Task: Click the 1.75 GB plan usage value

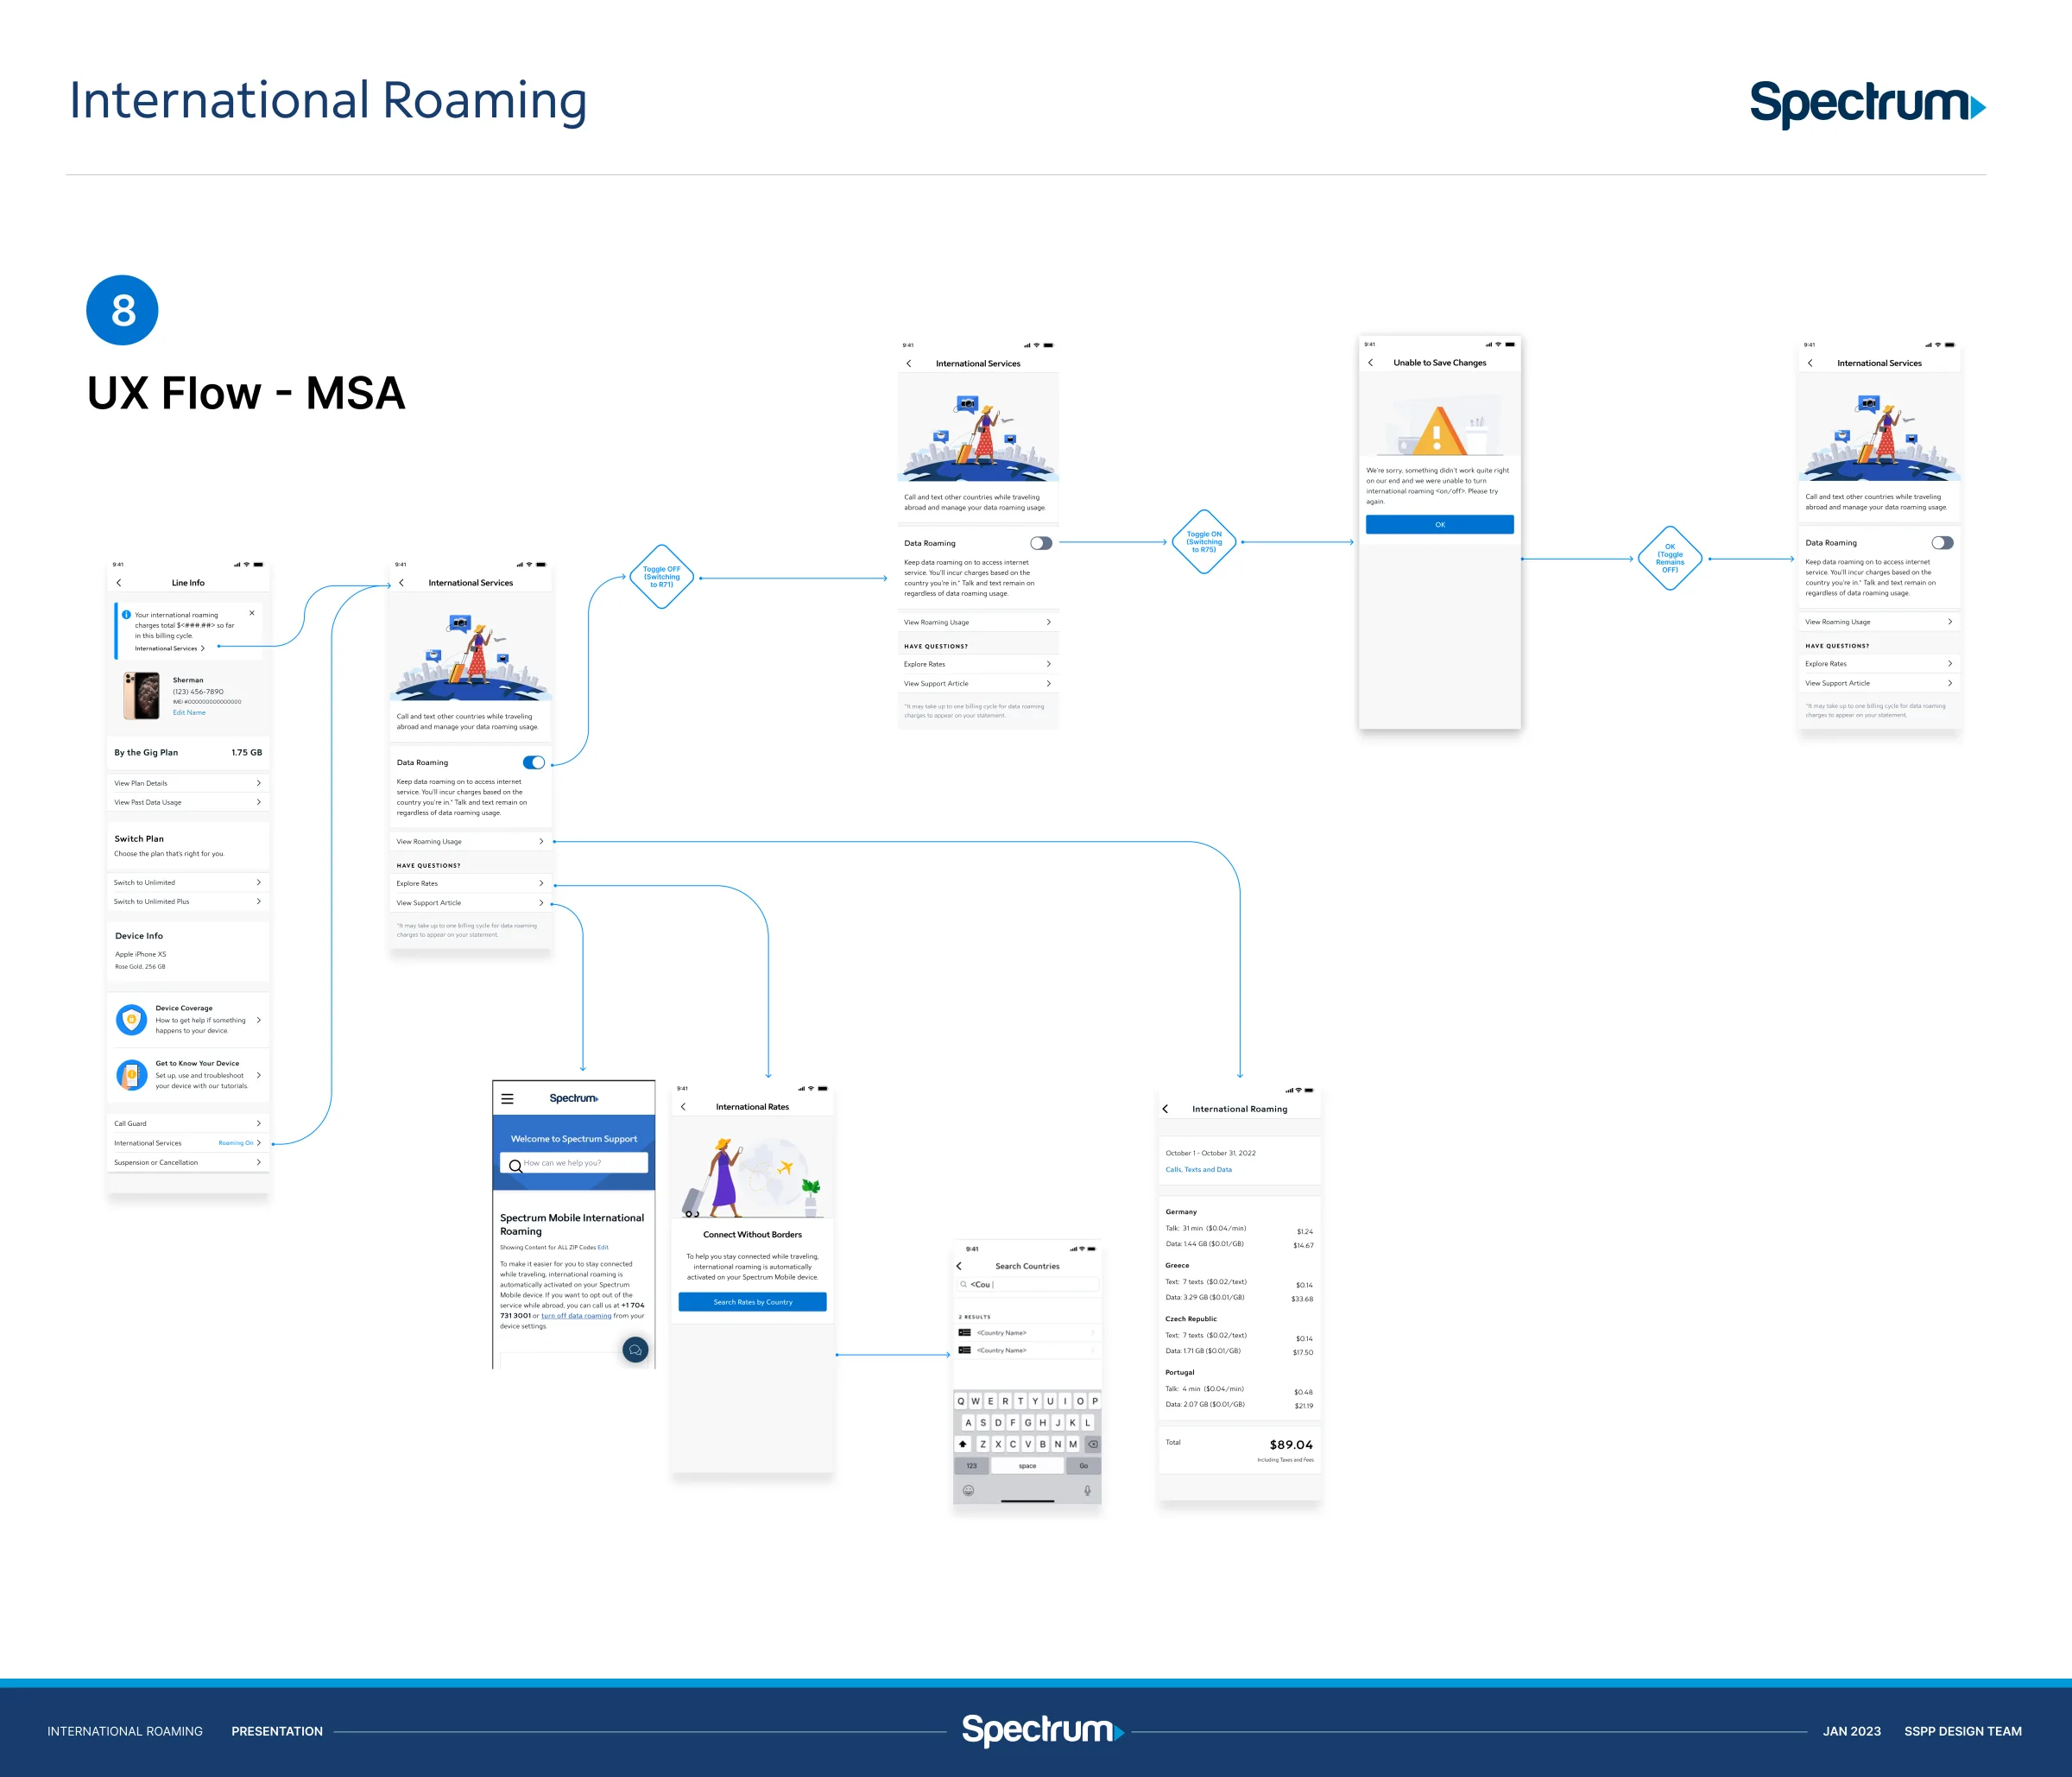Action: 247,752
